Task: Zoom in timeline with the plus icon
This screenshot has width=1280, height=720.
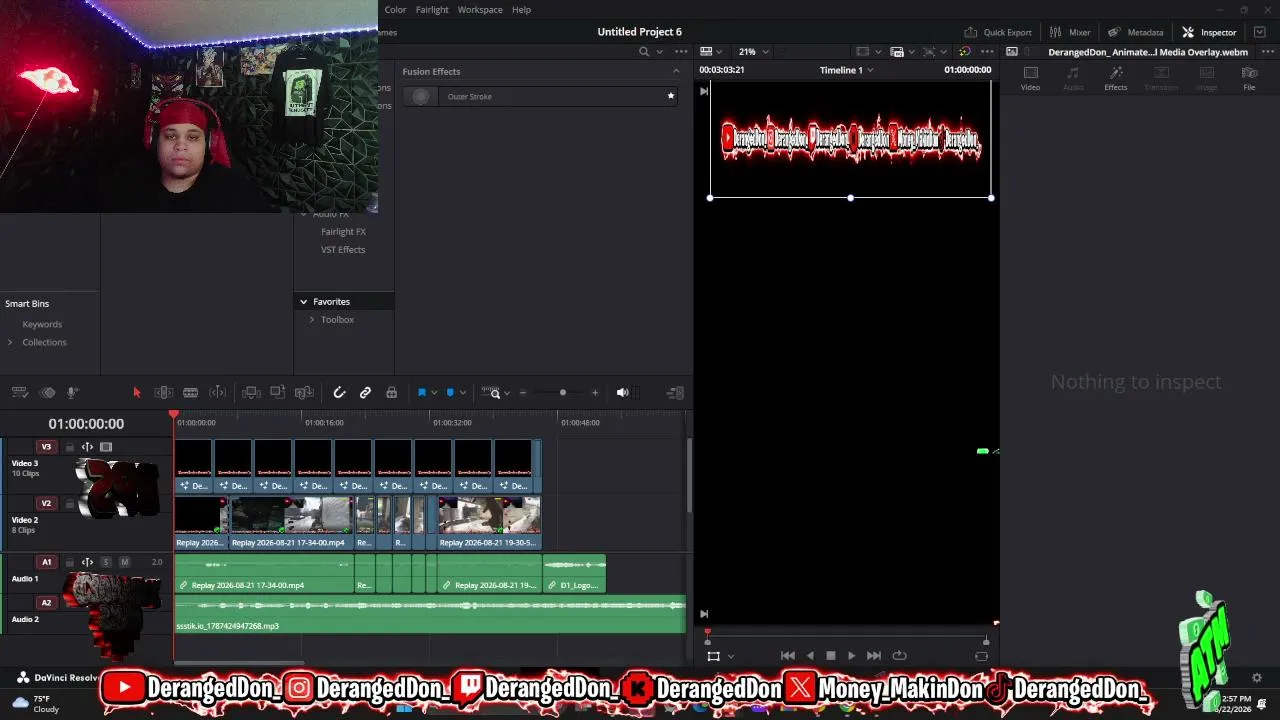Action: (x=595, y=393)
